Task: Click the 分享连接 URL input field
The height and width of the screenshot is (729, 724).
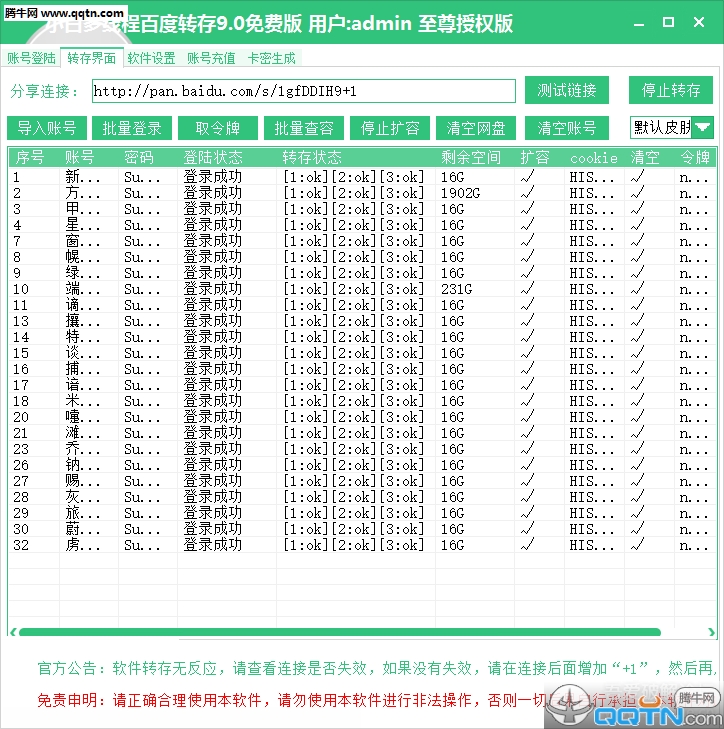Action: click(304, 91)
